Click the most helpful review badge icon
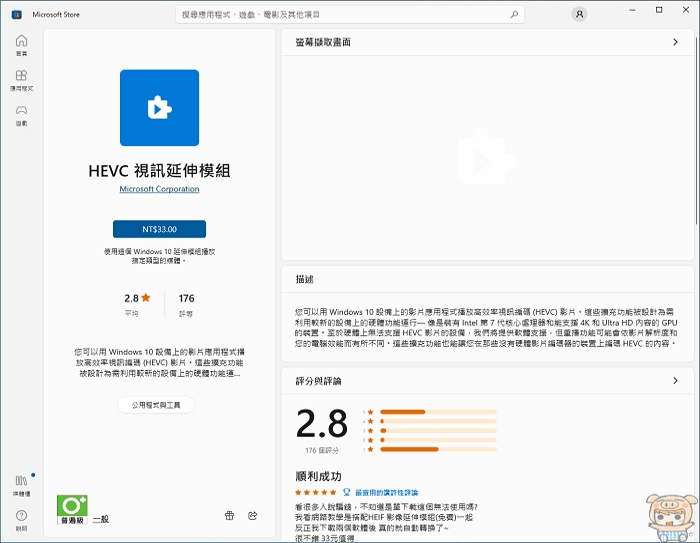 (x=346, y=492)
